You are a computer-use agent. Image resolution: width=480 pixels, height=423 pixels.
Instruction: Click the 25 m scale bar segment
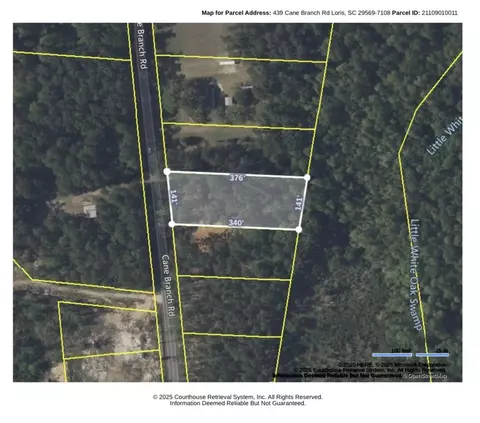pyautogui.click(x=432, y=355)
